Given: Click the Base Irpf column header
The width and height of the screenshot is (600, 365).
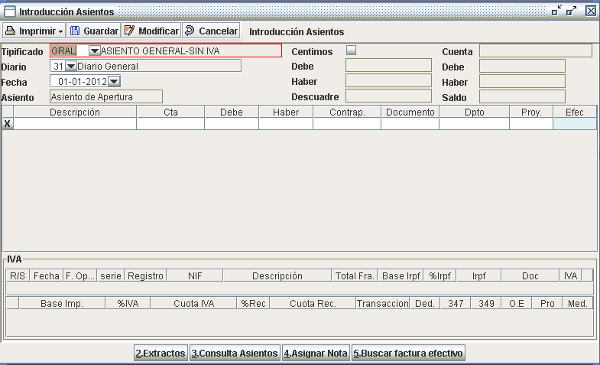Looking at the screenshot, I should click(401, 275).
